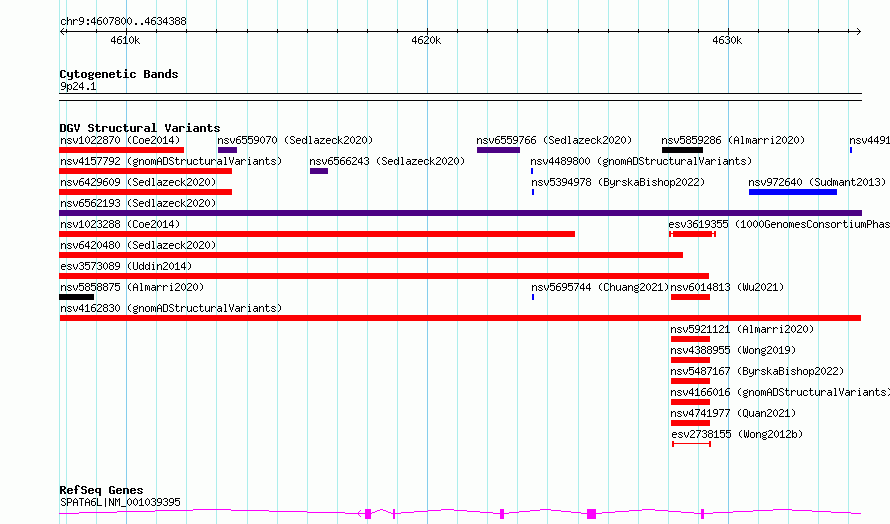
Task: Open nsv5921121 (Almarri2020) variant label
Action: [x=742, y=329]
